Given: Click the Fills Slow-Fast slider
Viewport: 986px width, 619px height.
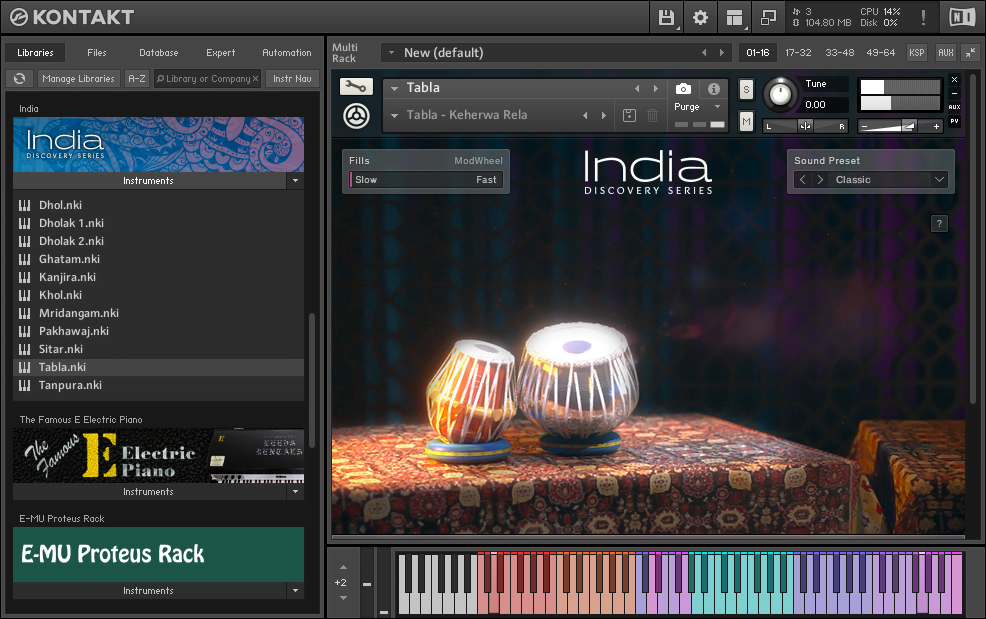Looking at the screenshot, I should (425, 180).
